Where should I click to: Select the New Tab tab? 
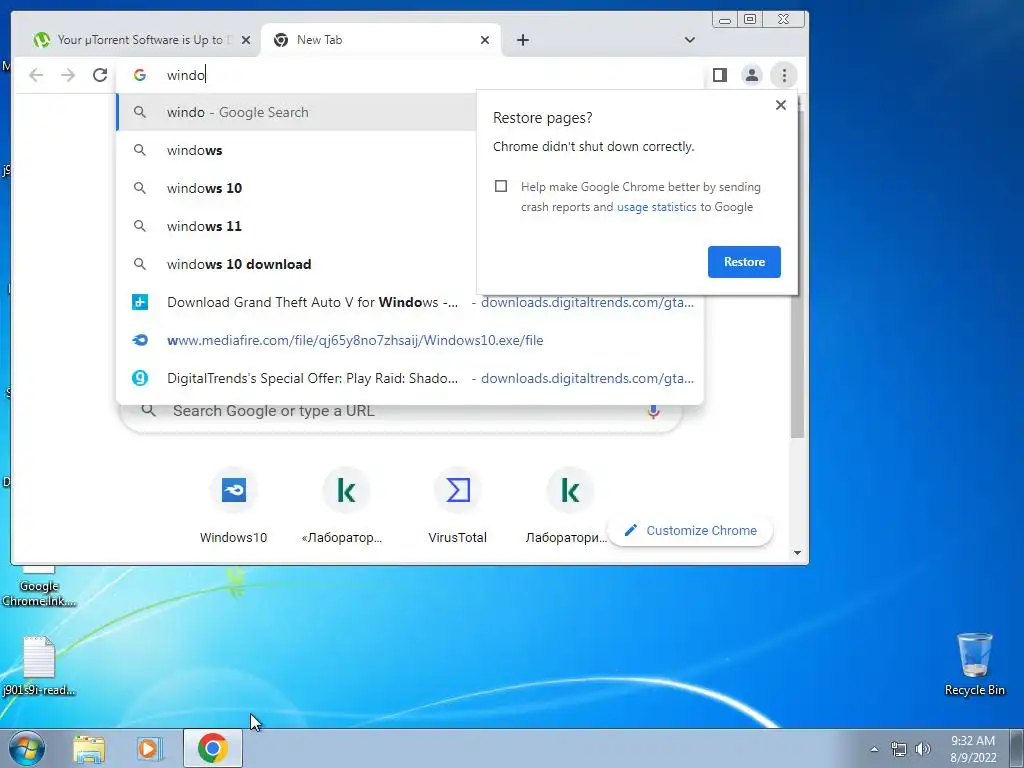click(381, 40)
